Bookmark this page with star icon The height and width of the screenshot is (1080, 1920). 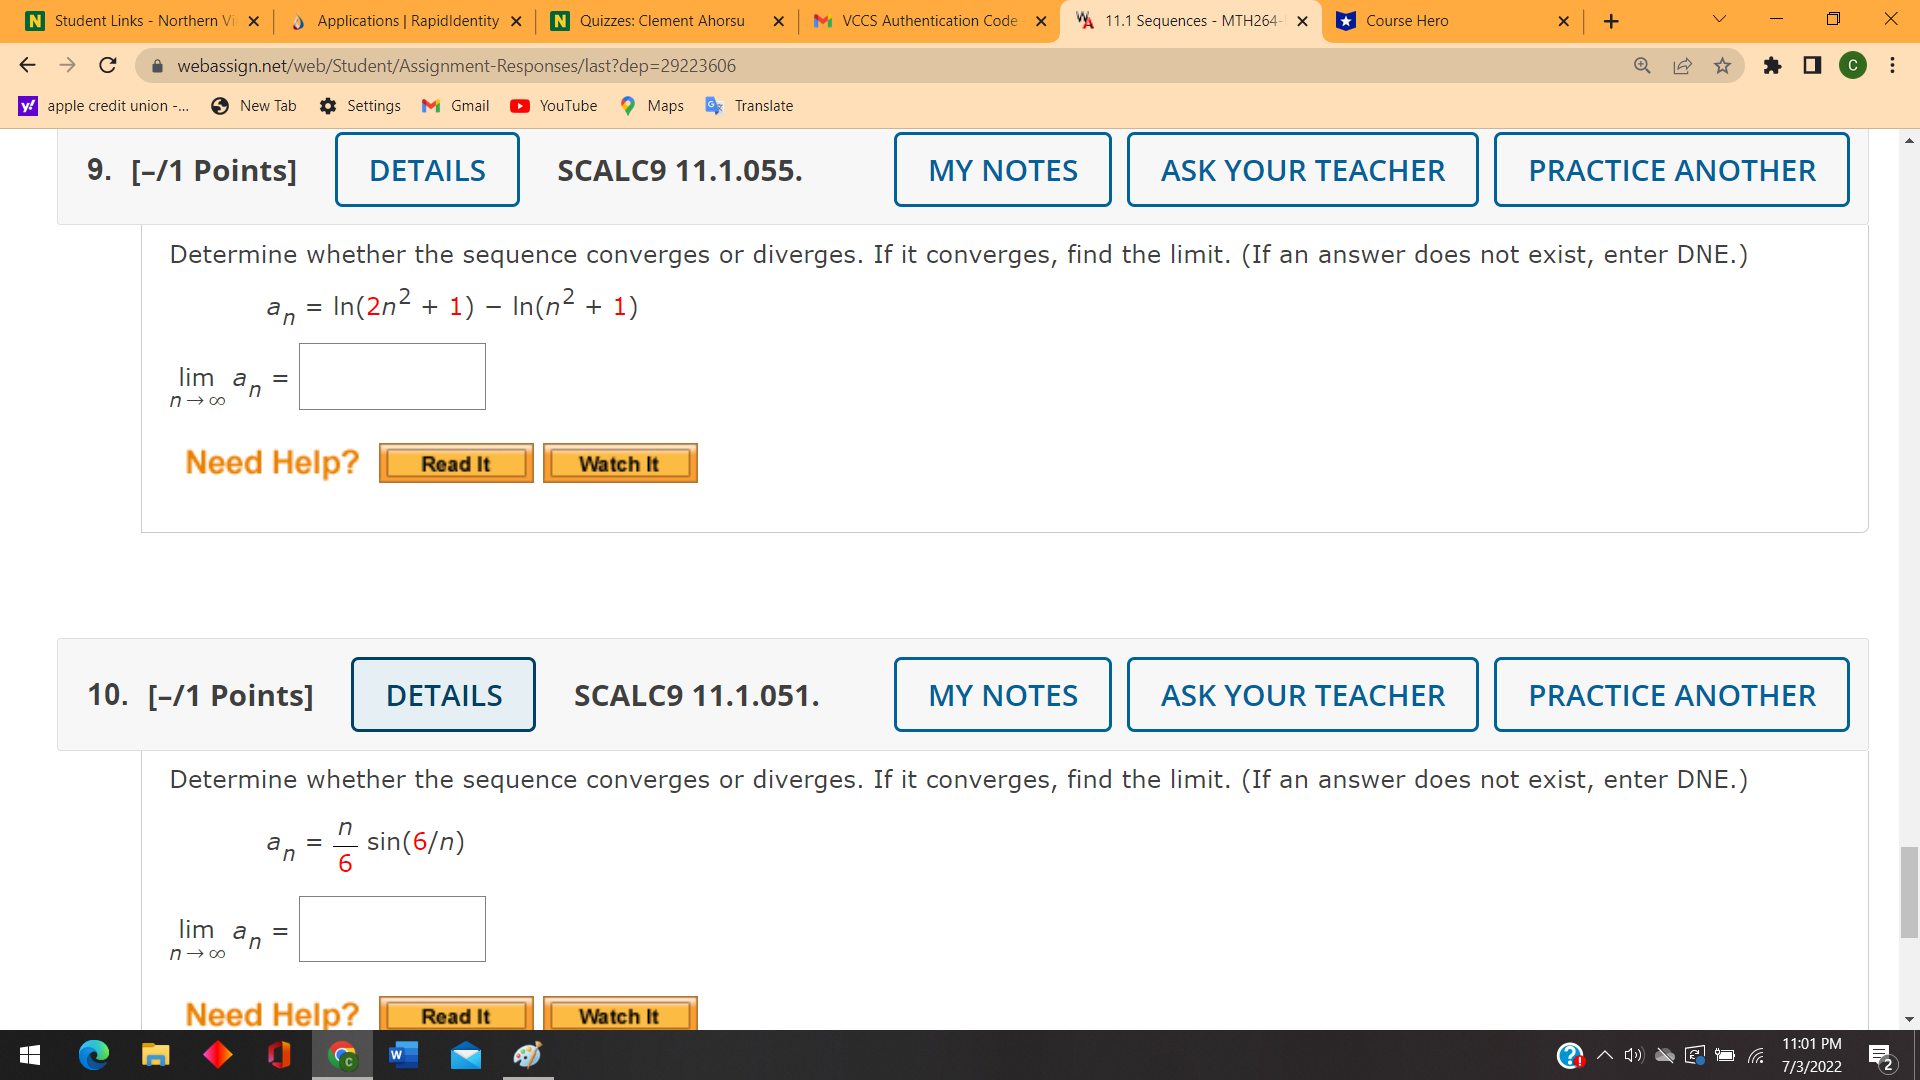pyautogui.click(x=1722, y=65)
